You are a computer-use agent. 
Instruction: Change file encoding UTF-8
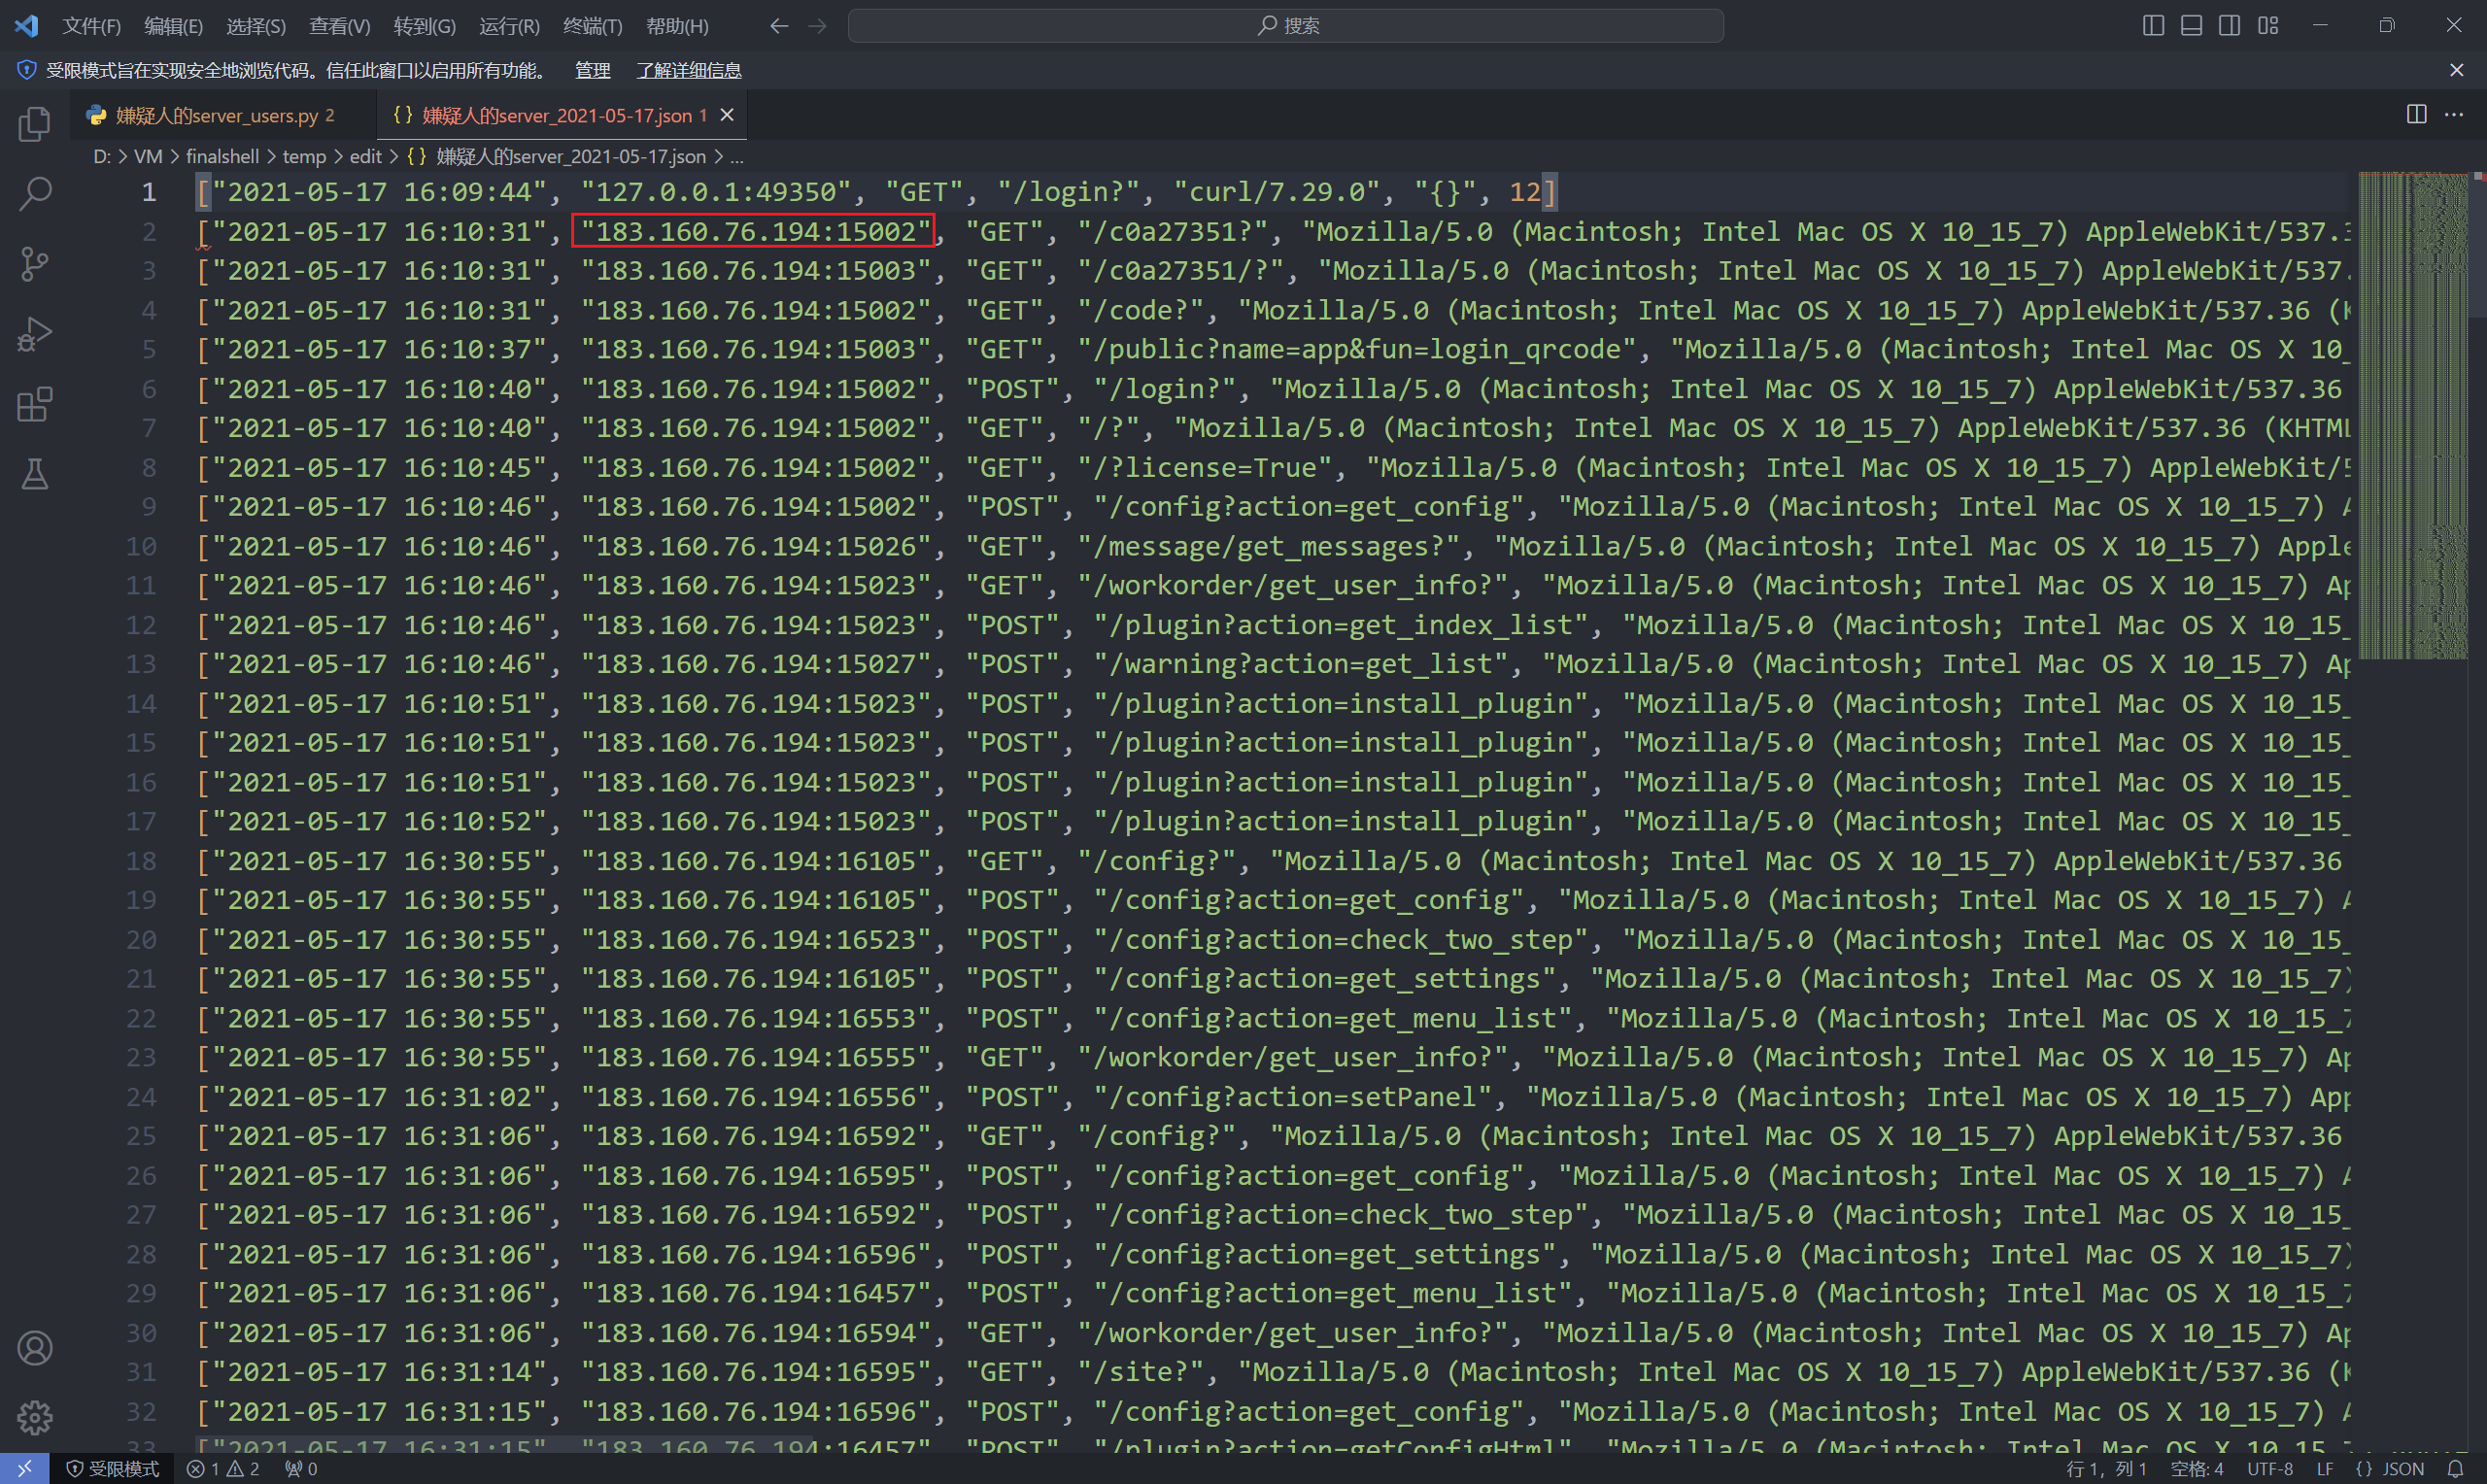point(2269,1468)
